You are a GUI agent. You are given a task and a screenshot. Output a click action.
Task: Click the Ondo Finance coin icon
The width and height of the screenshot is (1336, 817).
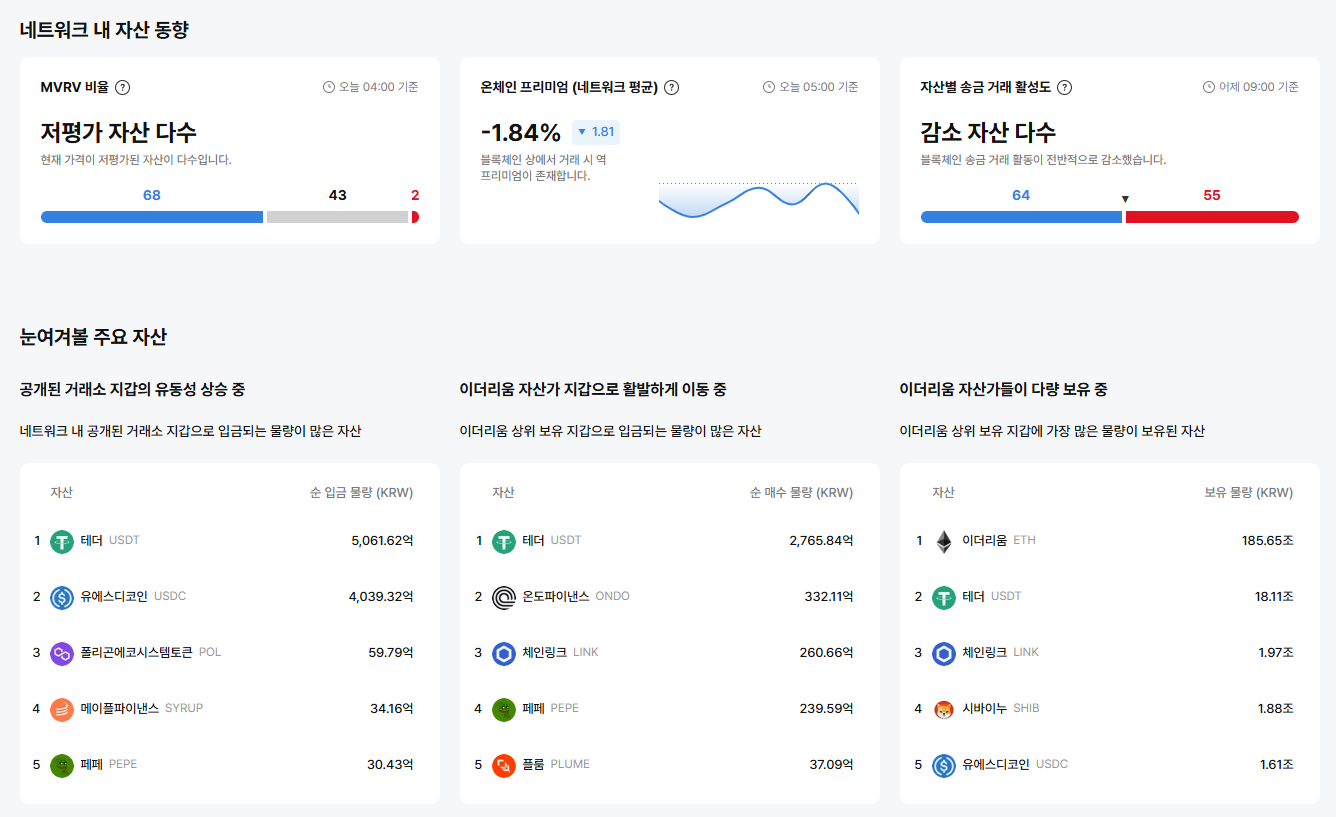(504, 596)
